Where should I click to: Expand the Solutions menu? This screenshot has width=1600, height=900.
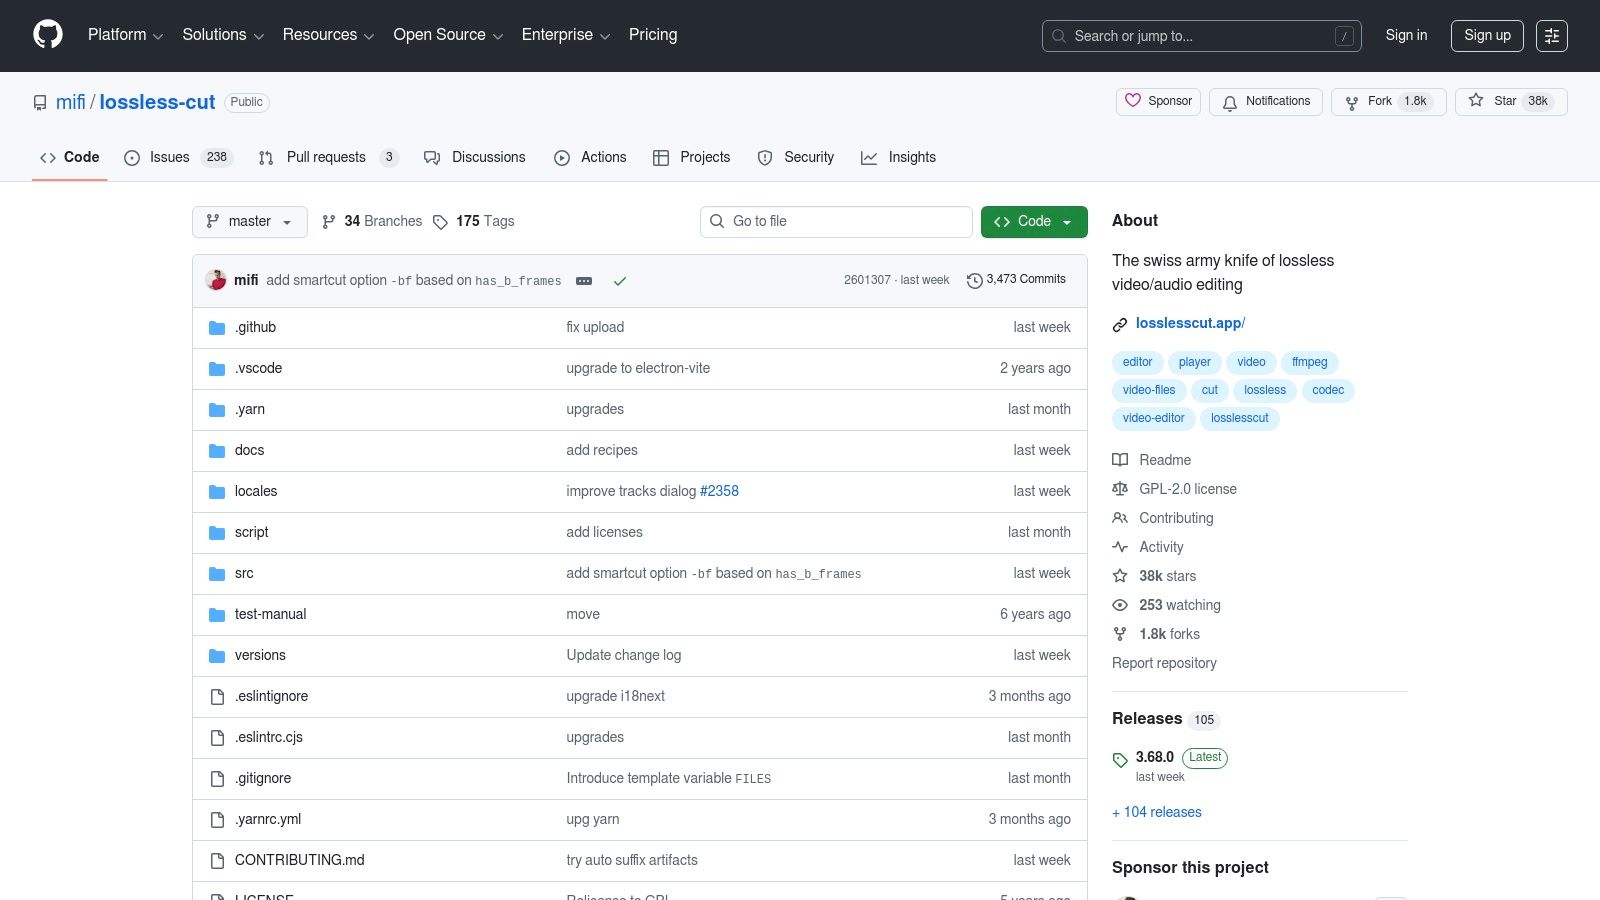pyautogui.click(x=223, y=35)
